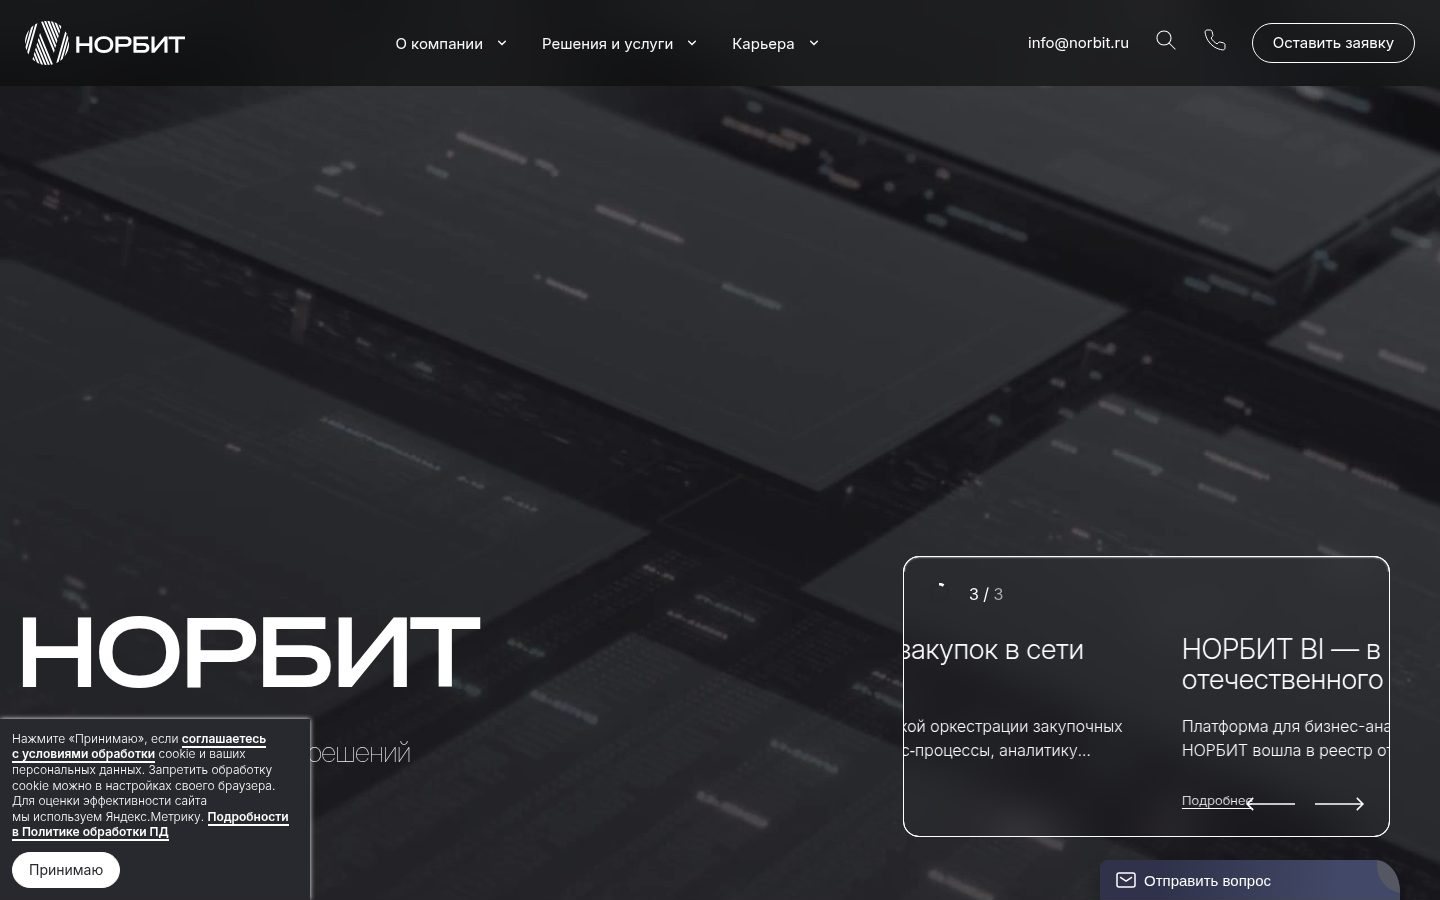Select the Карьера menu item
Viewport: 1440px width, 900px height.
[763, 43]
